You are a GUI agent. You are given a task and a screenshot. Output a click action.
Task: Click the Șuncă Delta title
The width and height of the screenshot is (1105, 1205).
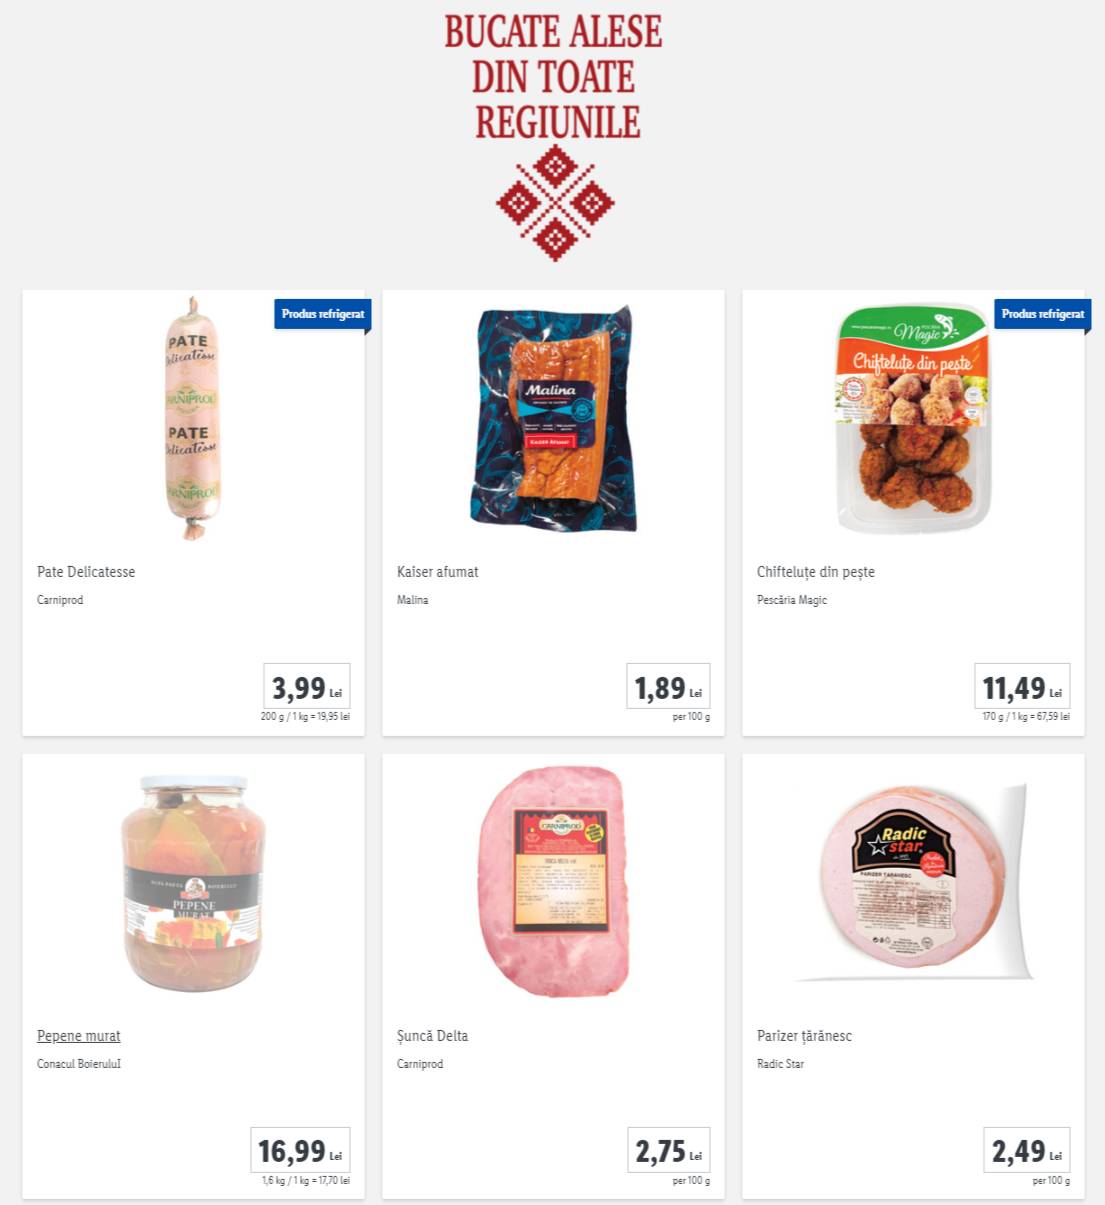(x=433, y=1036)
